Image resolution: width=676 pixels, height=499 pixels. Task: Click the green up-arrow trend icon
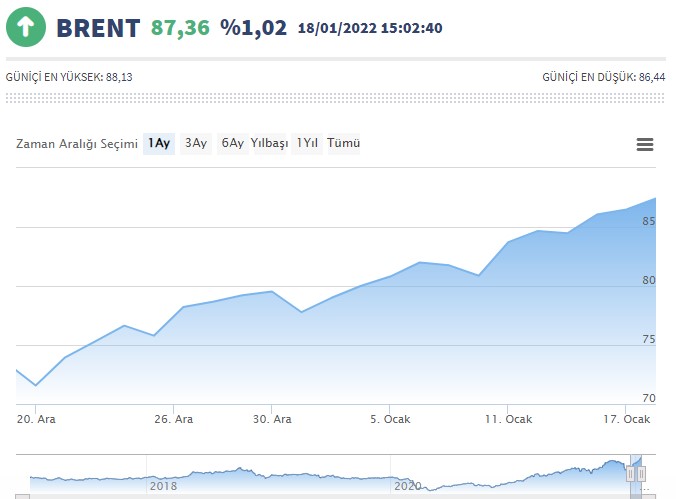(x=25, y=28)
